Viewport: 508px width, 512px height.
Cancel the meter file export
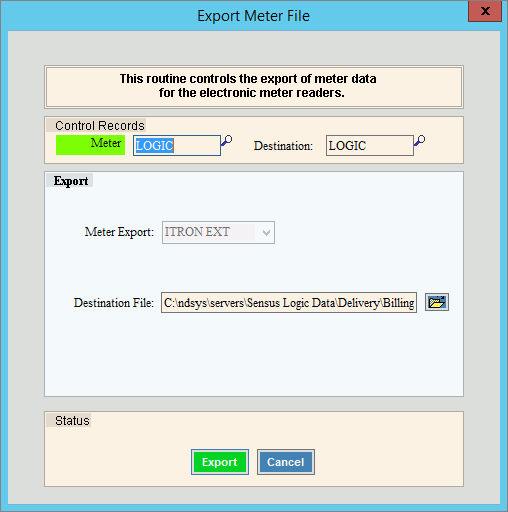pos(286,462)
